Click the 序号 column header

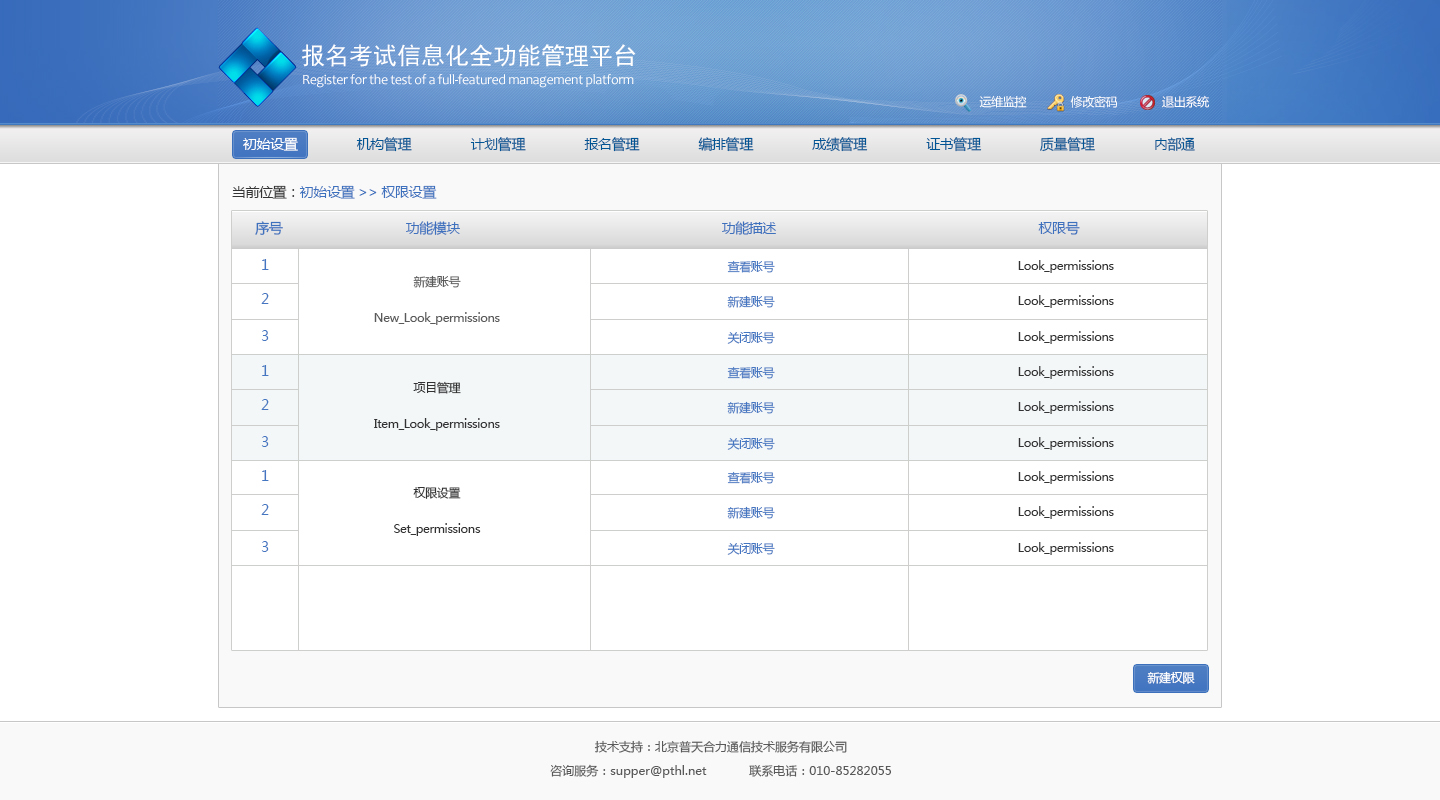click(x=269, y=228)
